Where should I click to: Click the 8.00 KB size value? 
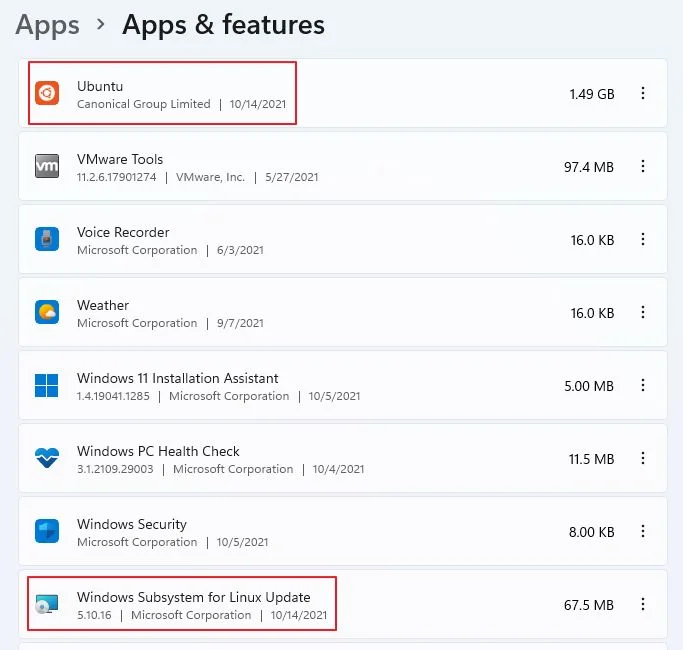[592, 532]
